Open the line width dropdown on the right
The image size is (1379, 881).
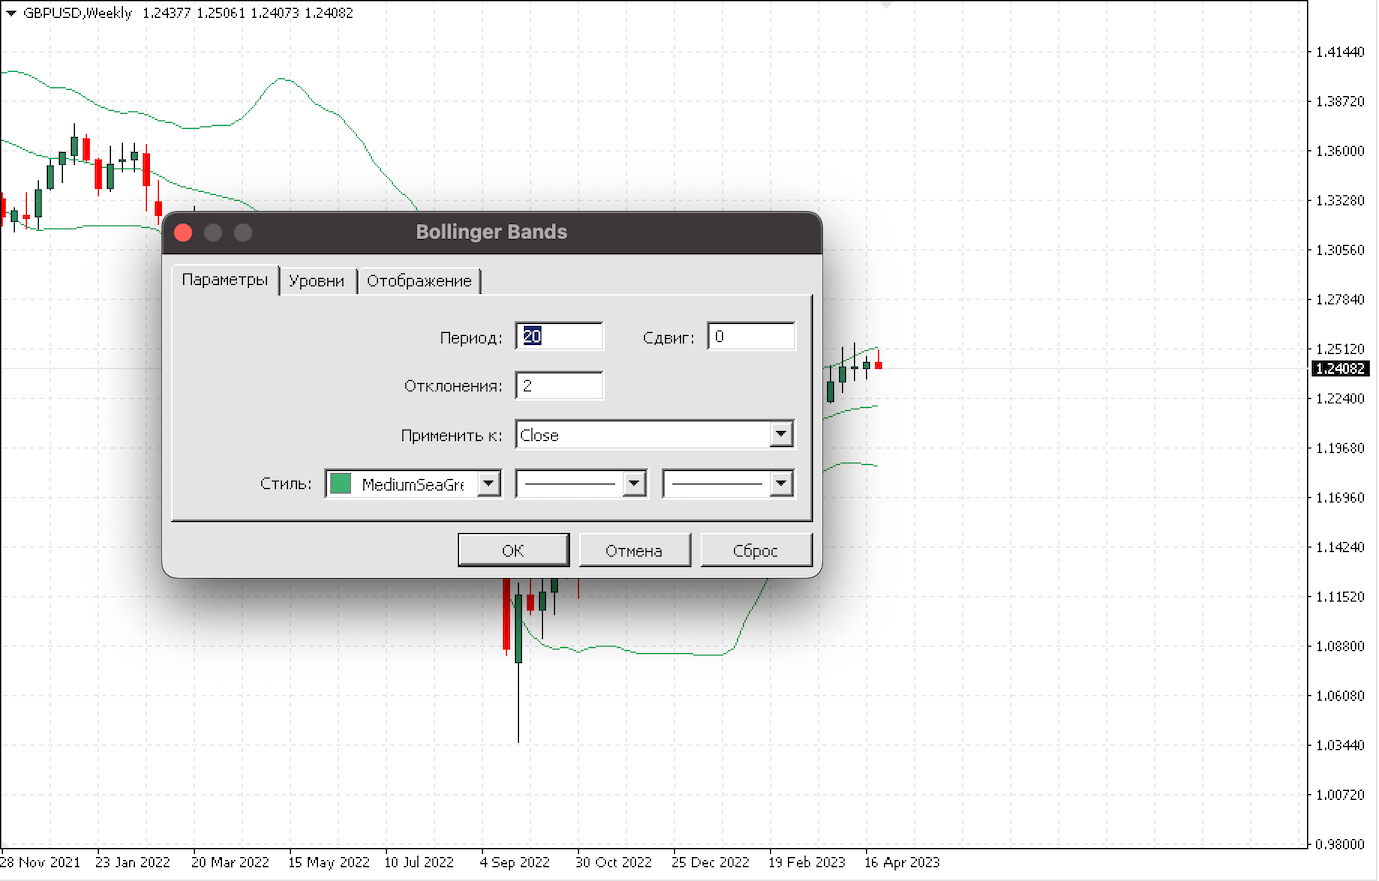pos(781,484)
